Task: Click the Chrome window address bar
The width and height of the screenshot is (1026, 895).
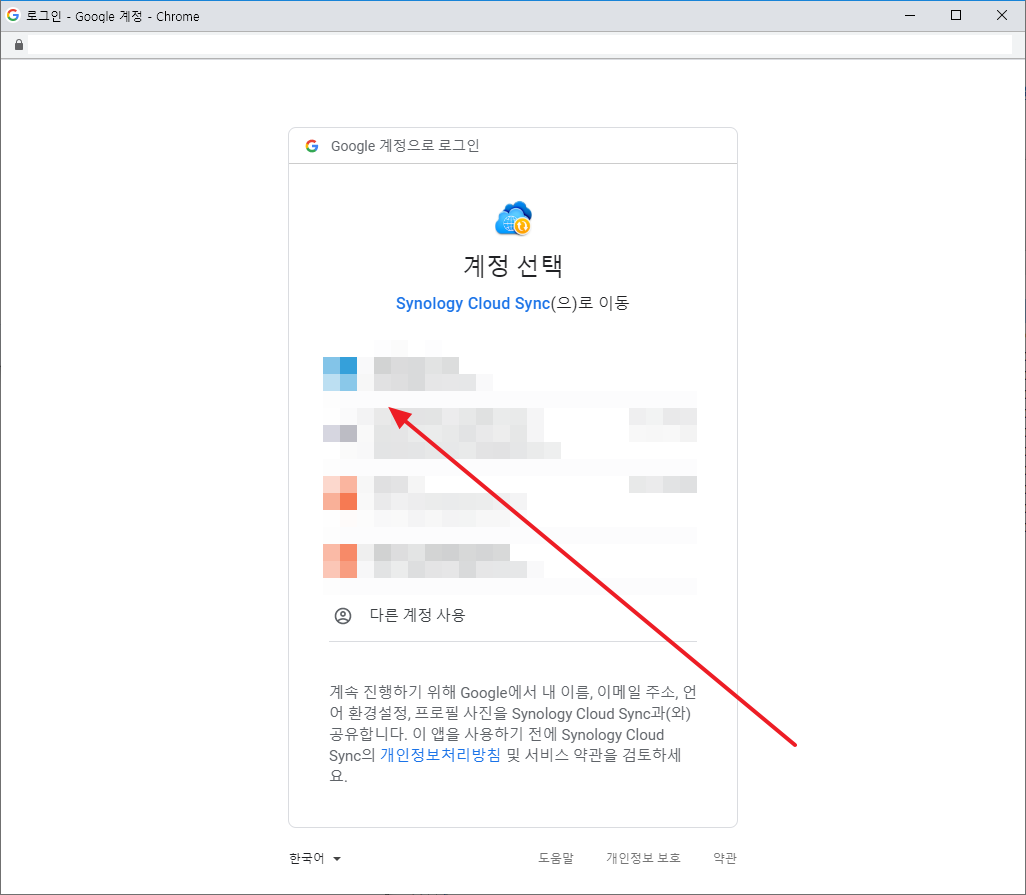Action: tap(520, 44)
